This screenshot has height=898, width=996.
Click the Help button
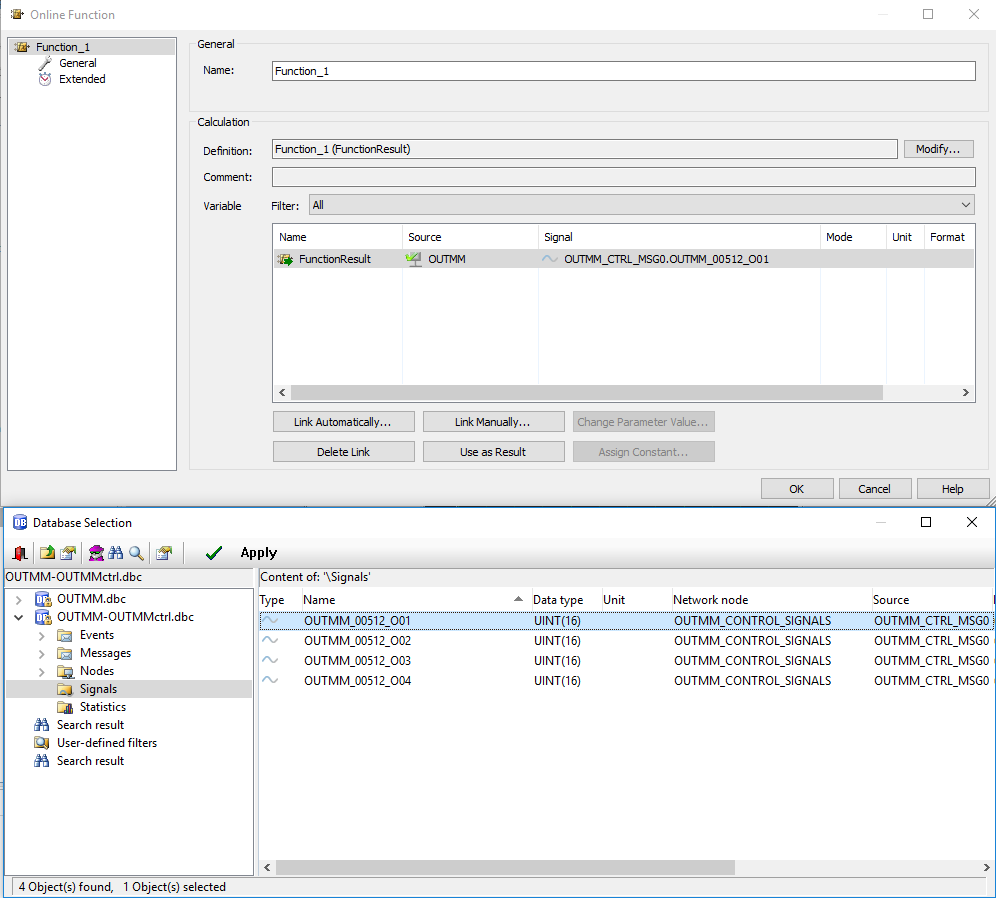(x=953, y=488)
